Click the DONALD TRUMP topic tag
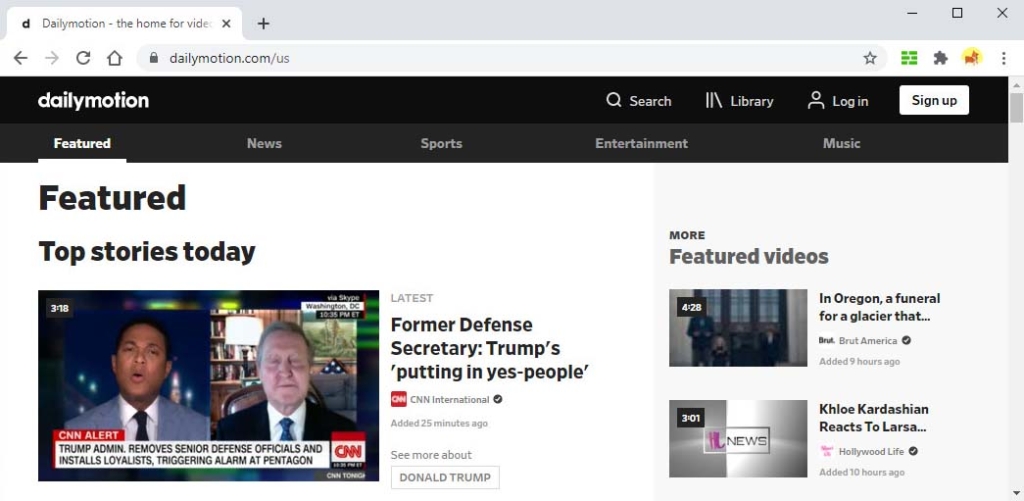This screenshot has width=1024, height=501. coord(445,477)
